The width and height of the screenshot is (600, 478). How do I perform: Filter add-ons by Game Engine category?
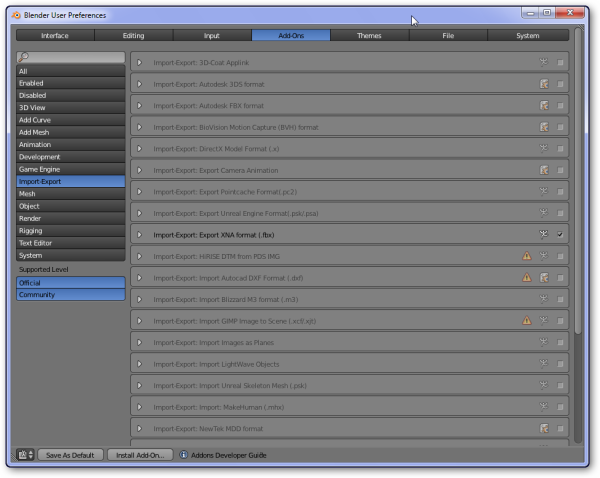click(x=70, y=169)
